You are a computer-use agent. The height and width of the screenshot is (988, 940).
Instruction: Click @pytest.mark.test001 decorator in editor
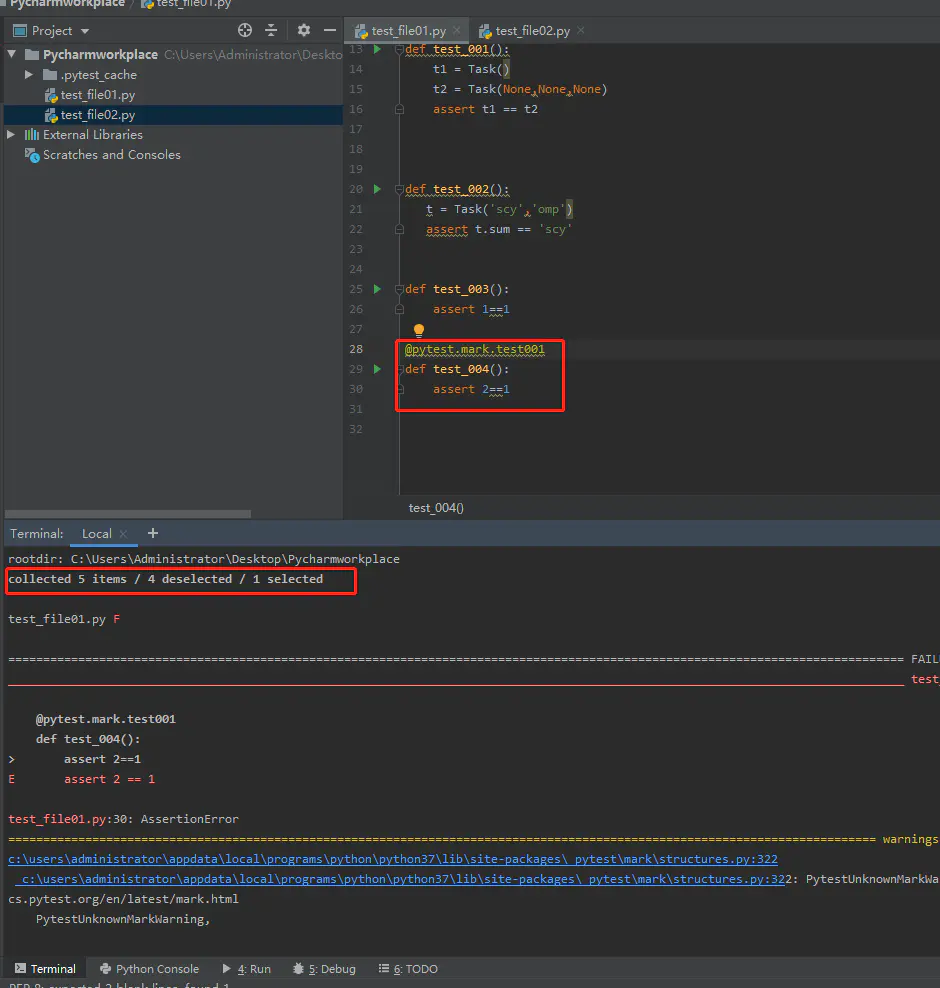[474, 349]
